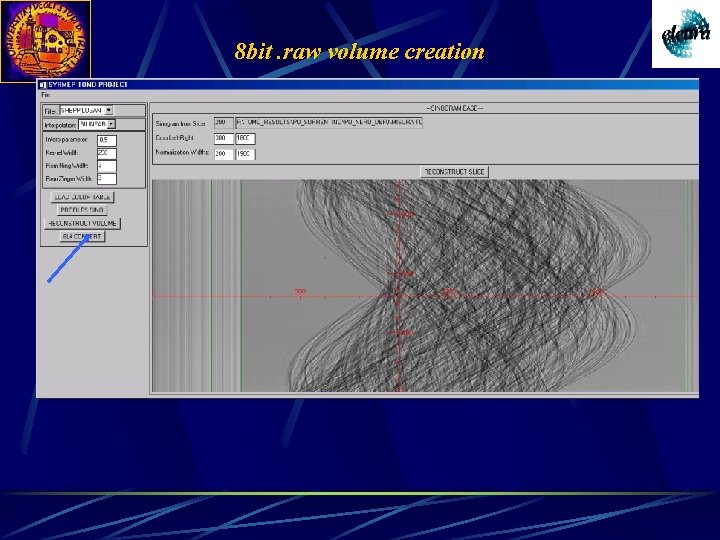Open the Filter dropdown arrow
The height and width of the screenshot is (540, 720).
(109, 110)
